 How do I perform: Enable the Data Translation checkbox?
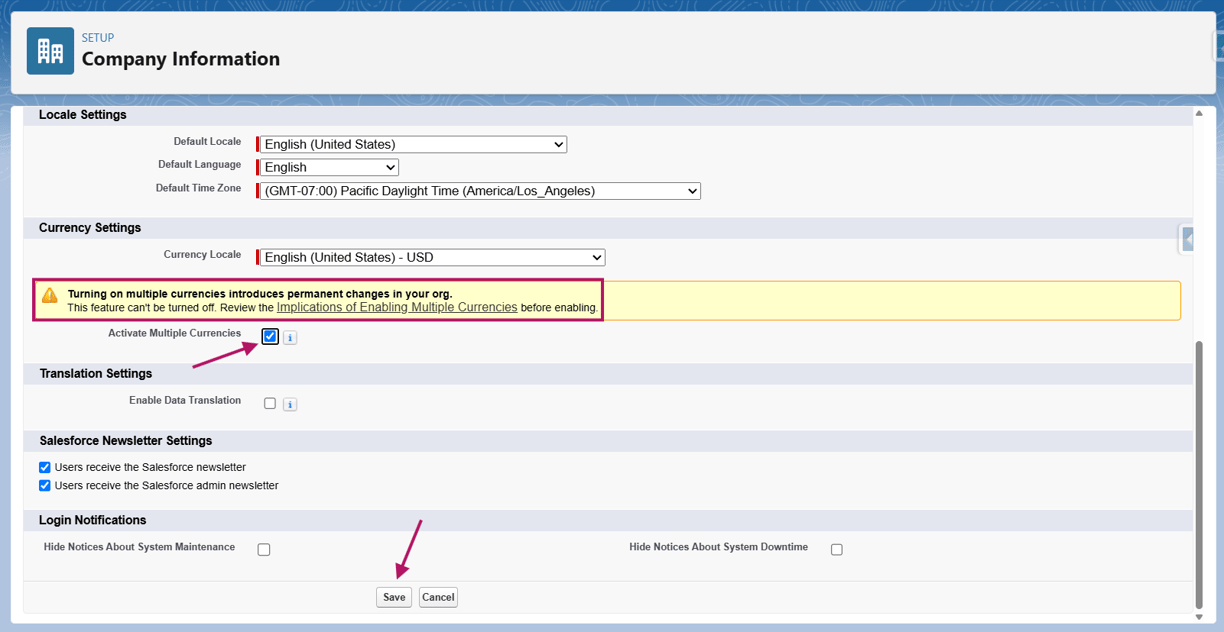coord(270,404)
